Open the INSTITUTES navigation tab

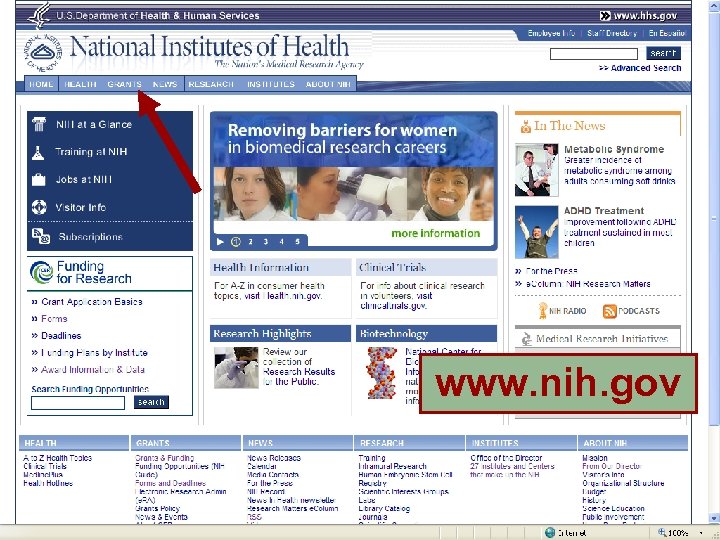coord(271,84)
